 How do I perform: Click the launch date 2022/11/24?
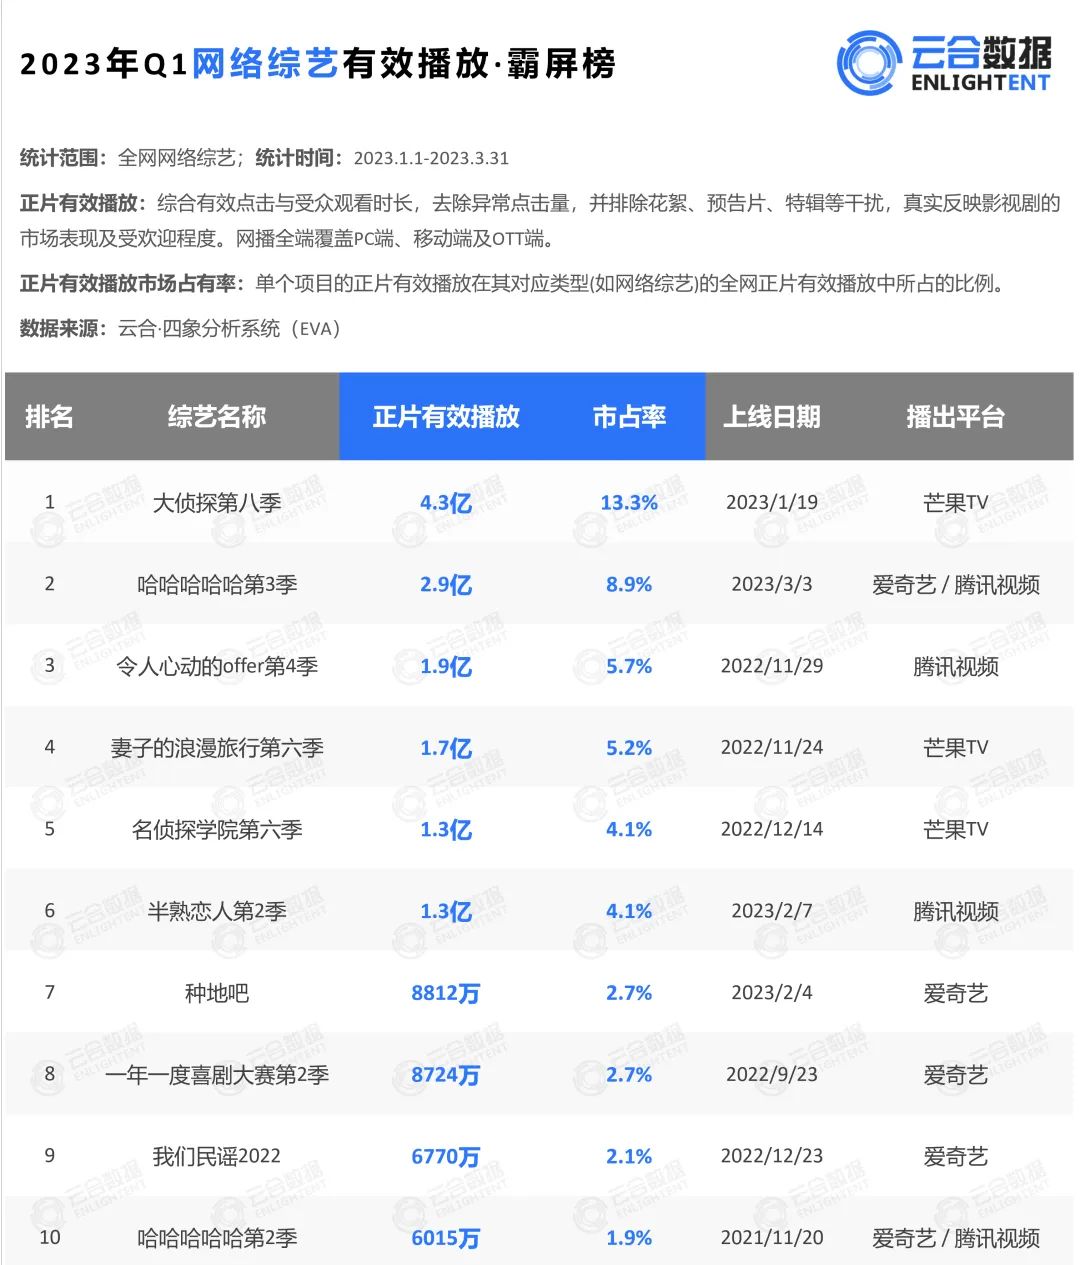(x=772, y=748)
